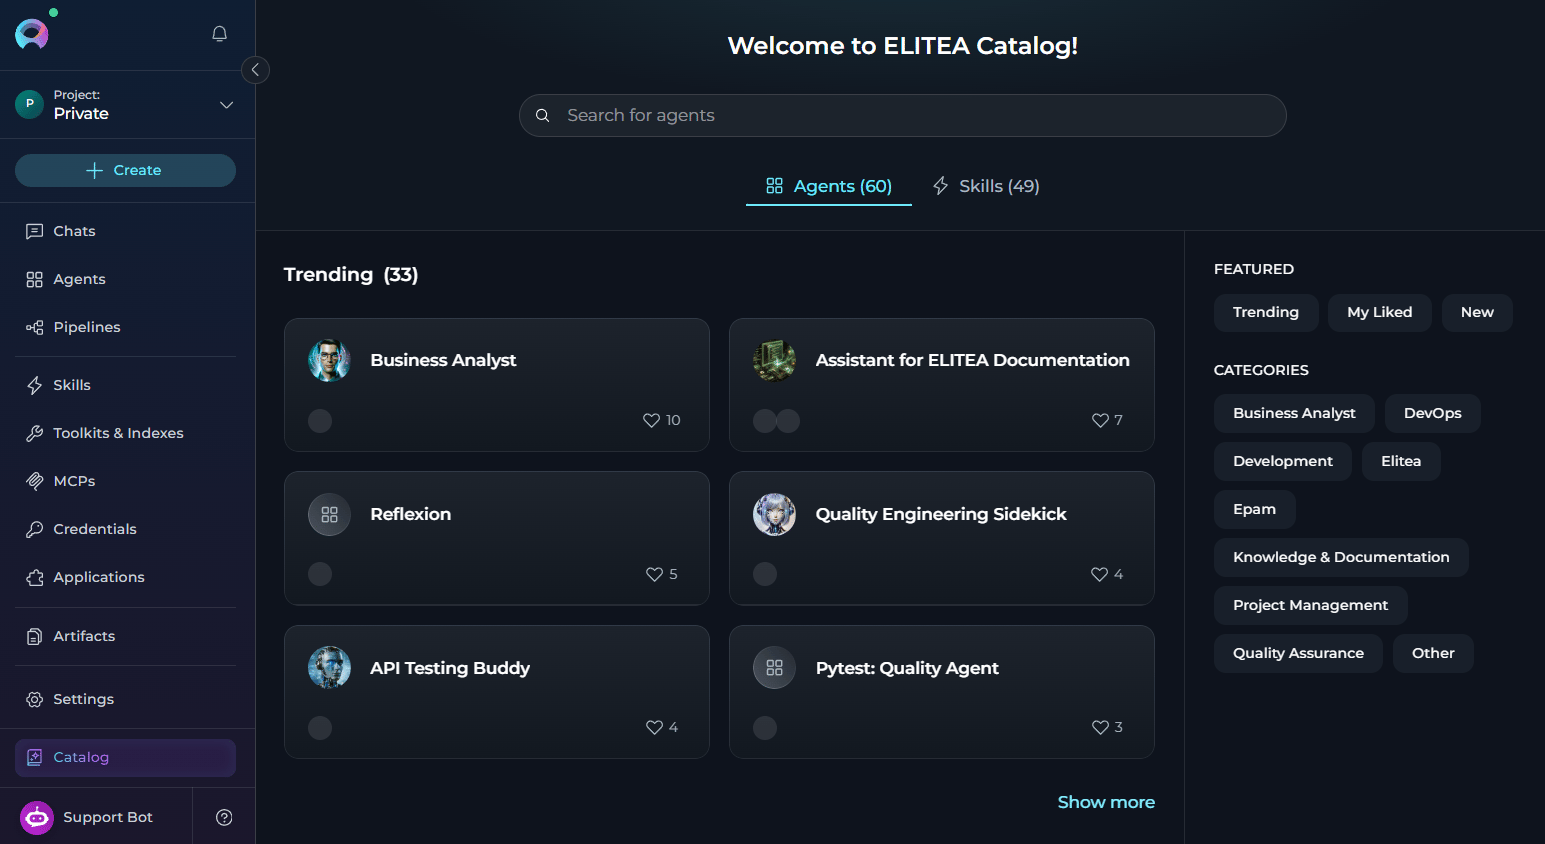This screenshot has width=1545, height=844.
Task: Open the Quality Engineering Sidekick card
Action: coord(942,538)
